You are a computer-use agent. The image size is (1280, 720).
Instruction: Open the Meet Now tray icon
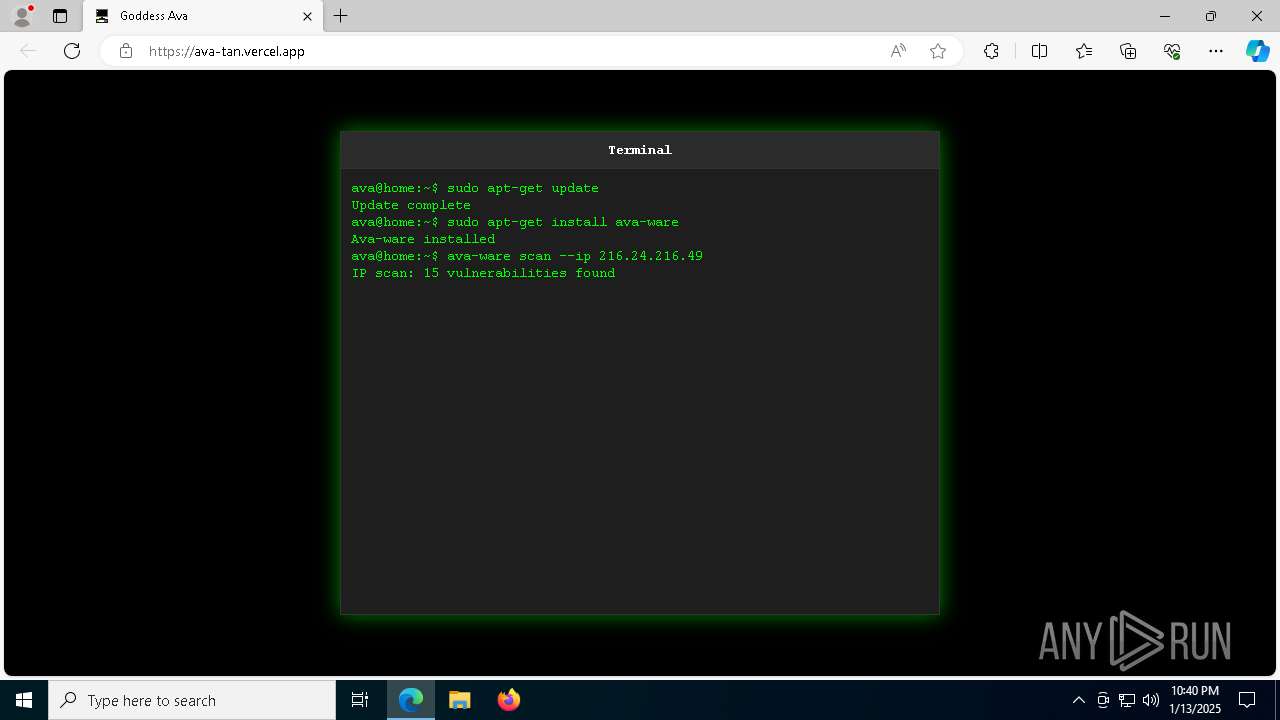coord(1103,700)
